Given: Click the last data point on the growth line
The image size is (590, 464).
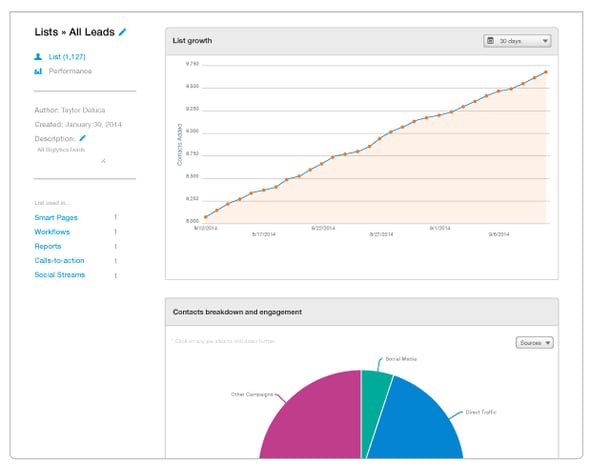Looking at the screenshot, I should pos(546,72).
